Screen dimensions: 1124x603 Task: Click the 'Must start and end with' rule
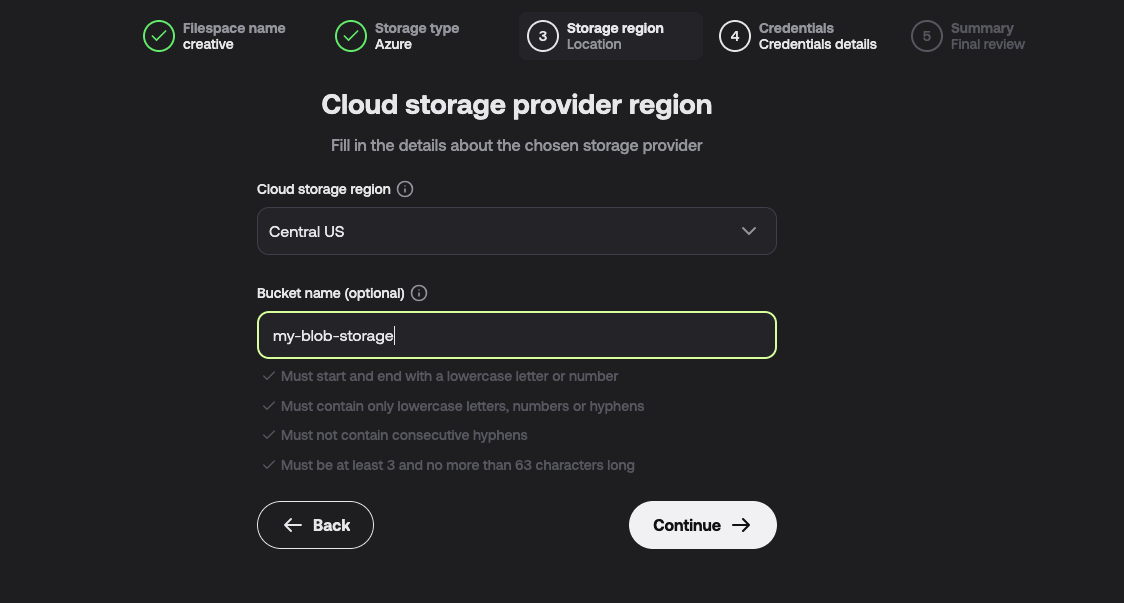(x=449, y=376)
